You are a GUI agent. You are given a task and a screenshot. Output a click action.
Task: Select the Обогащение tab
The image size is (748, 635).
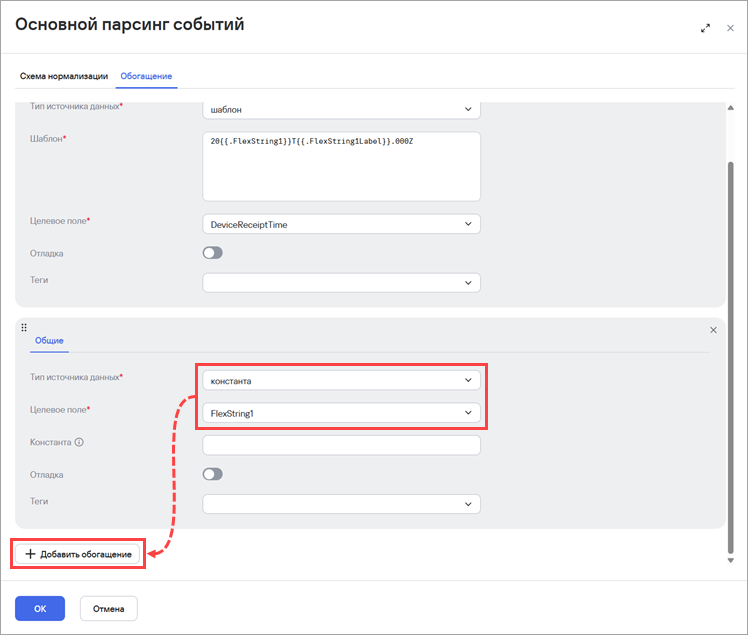146,76
